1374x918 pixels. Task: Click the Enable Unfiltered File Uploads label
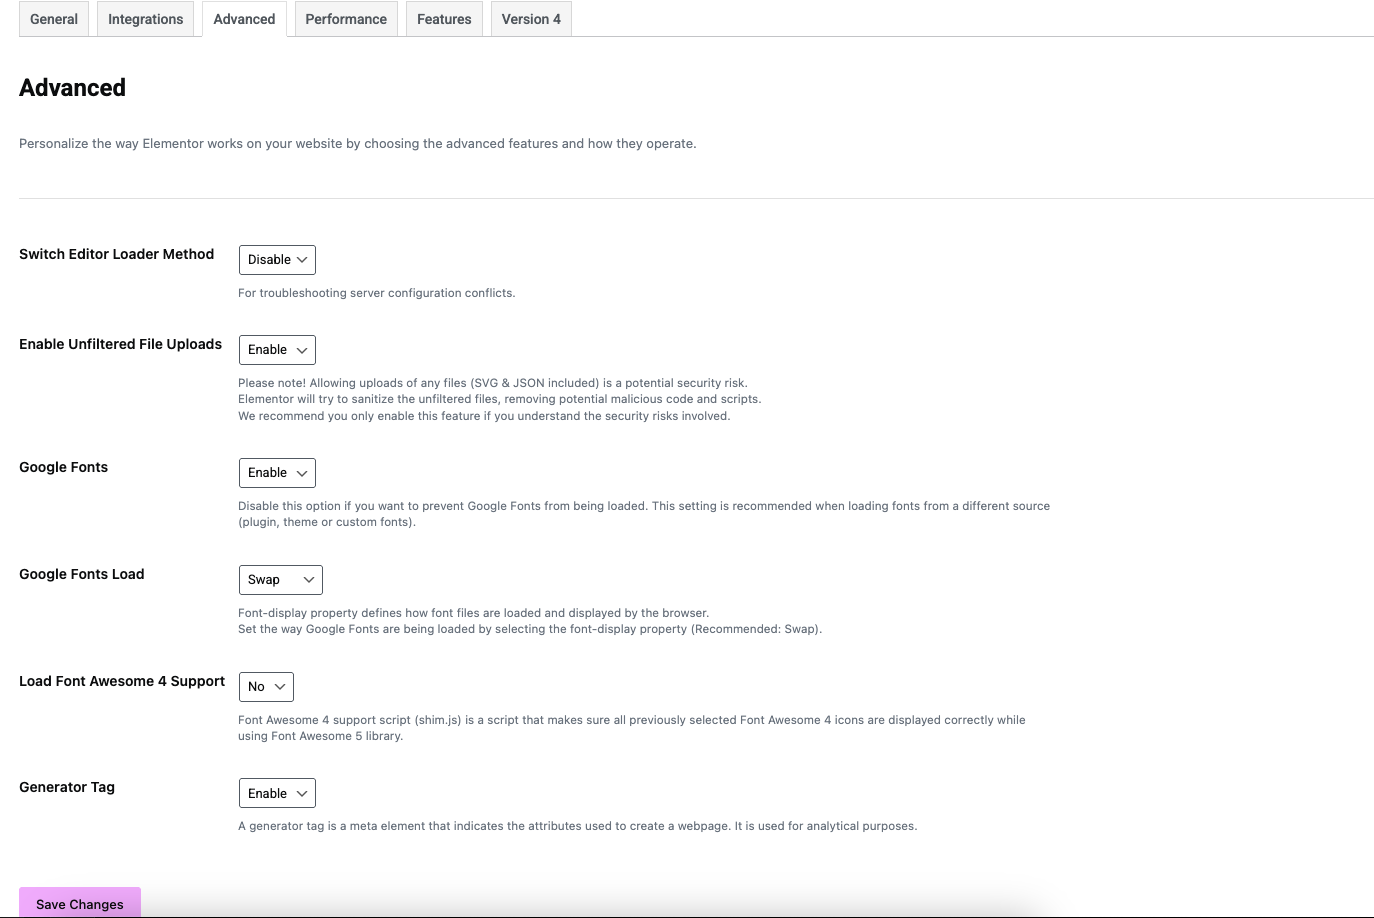click(120, 344)
